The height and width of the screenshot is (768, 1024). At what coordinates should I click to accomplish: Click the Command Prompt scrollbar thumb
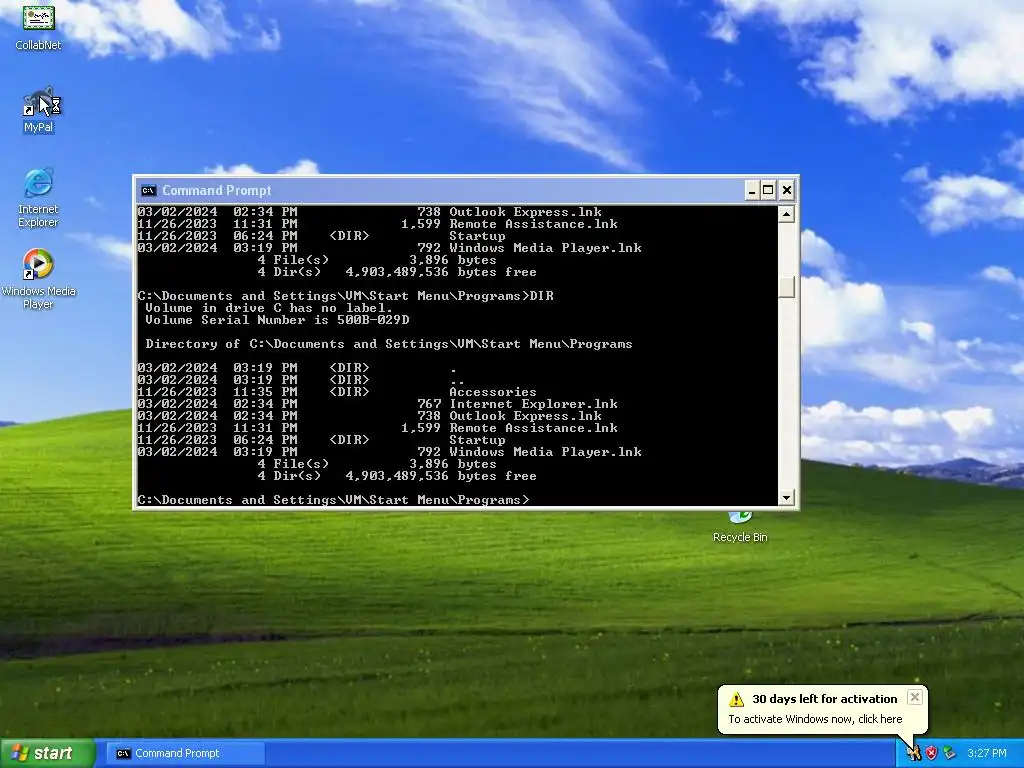click(x=787, y=287)
